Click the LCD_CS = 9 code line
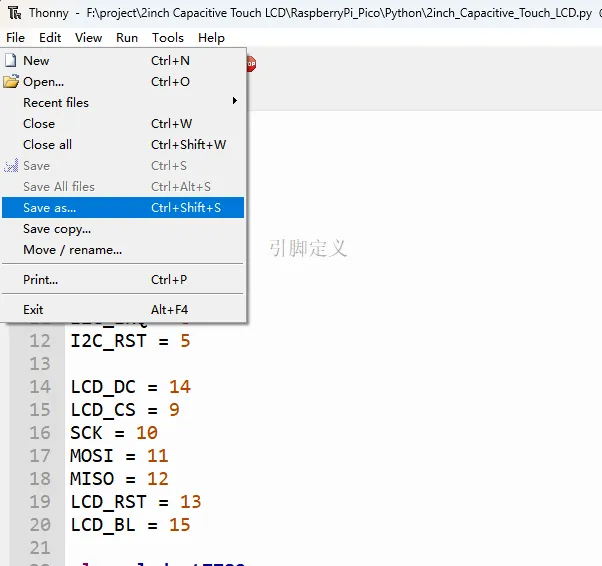Image resolution: width=602 pixels, height=566 pixels. pos(125,410)
